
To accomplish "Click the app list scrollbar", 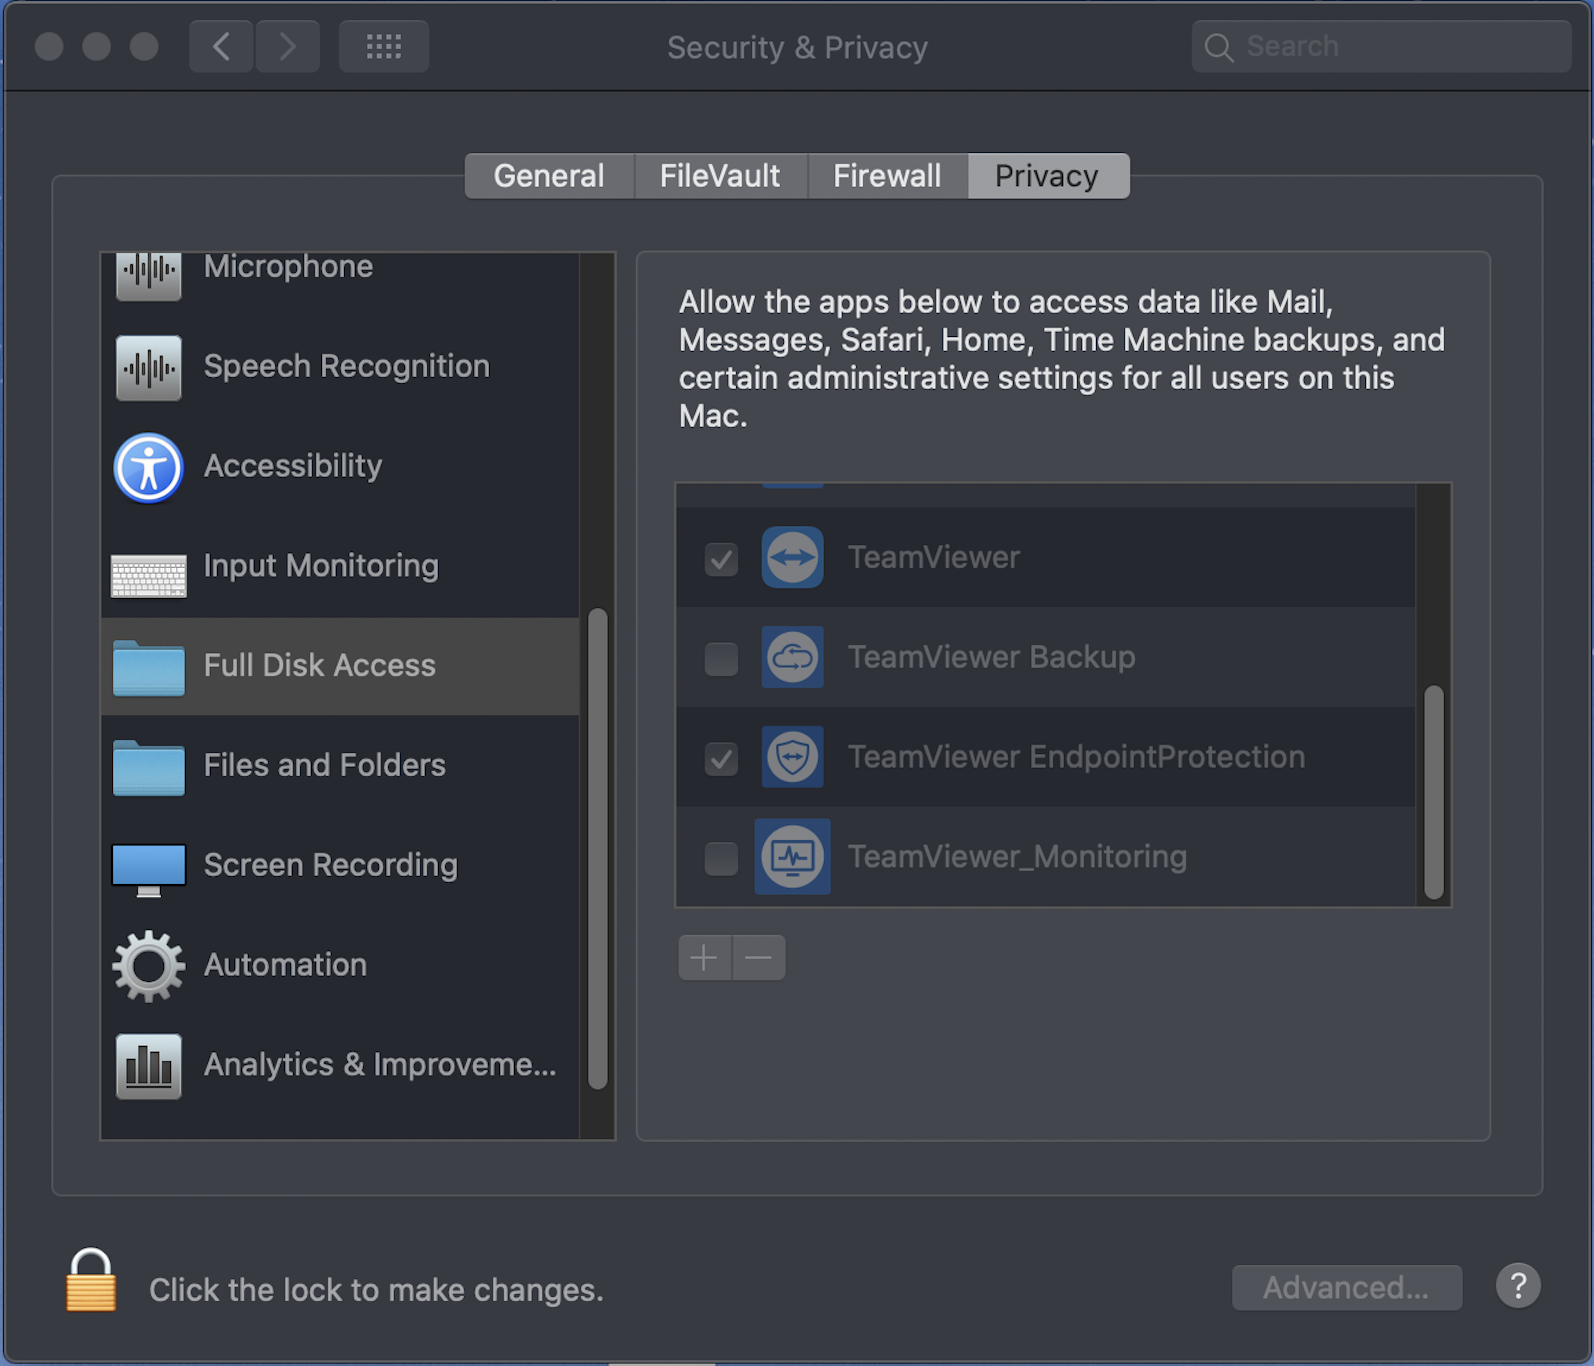I will [x=1434, y=792].
